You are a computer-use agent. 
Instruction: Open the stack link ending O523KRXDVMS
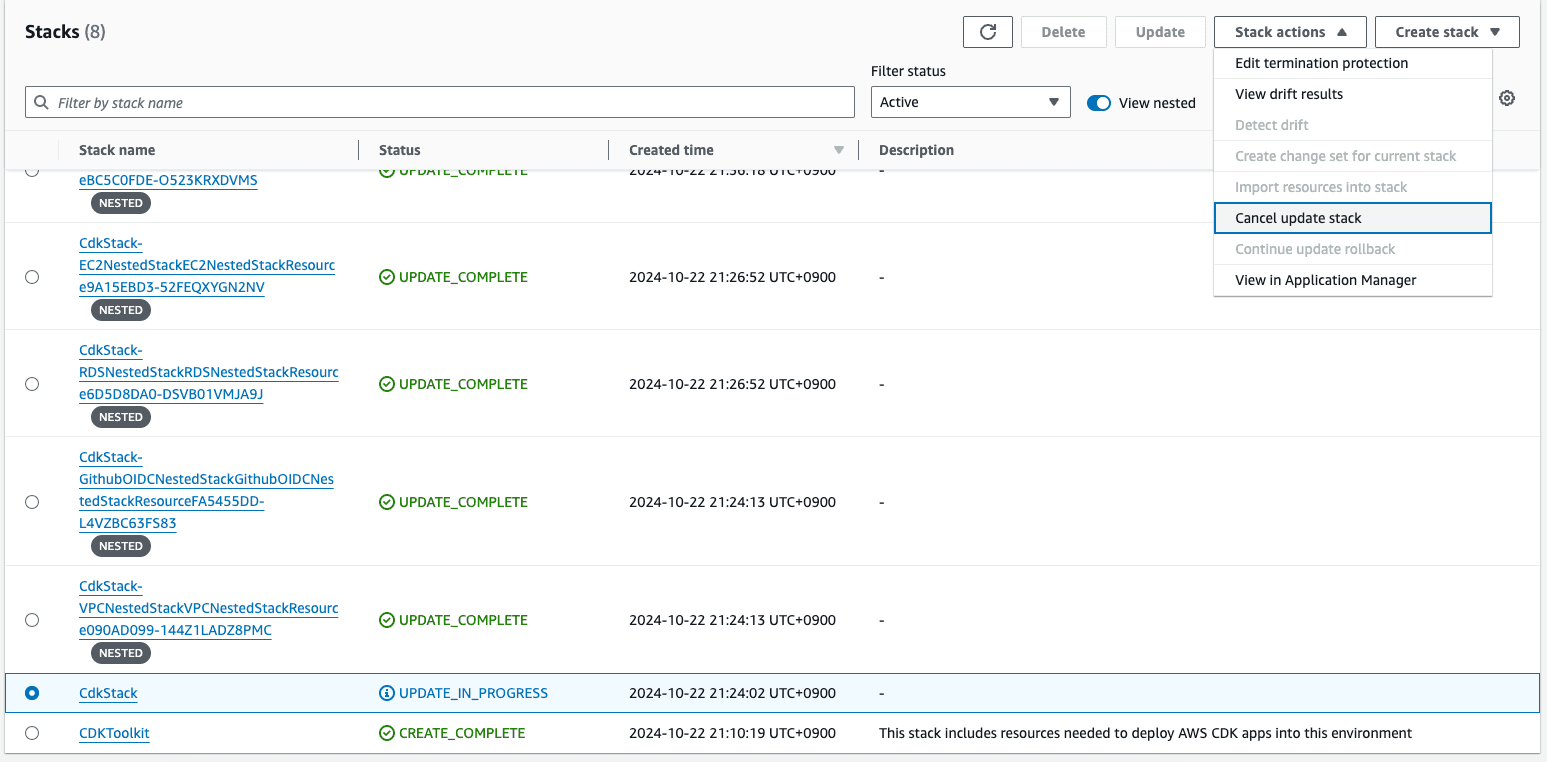[168, 180]
